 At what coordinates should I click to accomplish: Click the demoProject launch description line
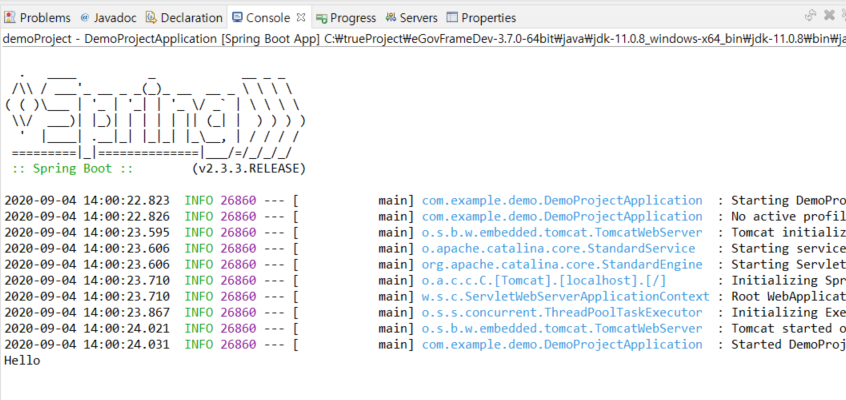click(423, 39)
